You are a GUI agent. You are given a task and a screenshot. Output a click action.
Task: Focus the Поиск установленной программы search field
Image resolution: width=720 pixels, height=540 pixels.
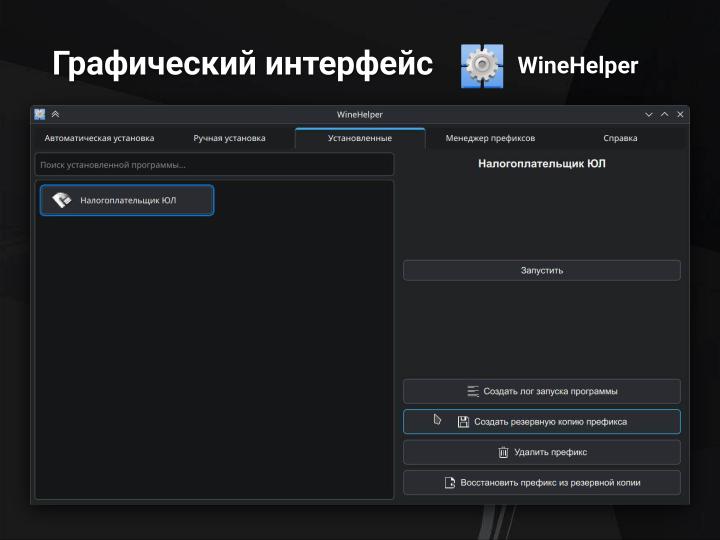[x=214, y=165]
